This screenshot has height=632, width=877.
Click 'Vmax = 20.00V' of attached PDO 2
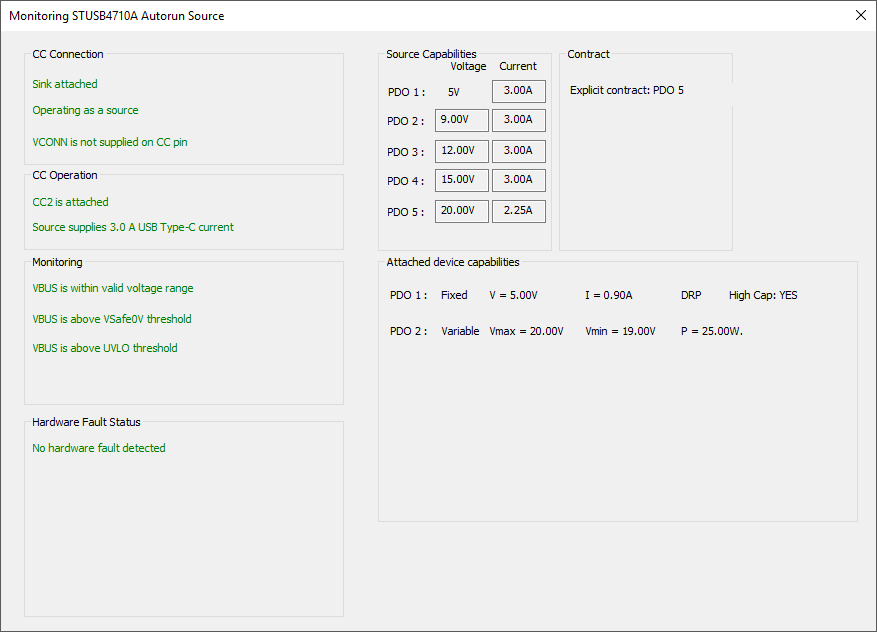(526, 331)
